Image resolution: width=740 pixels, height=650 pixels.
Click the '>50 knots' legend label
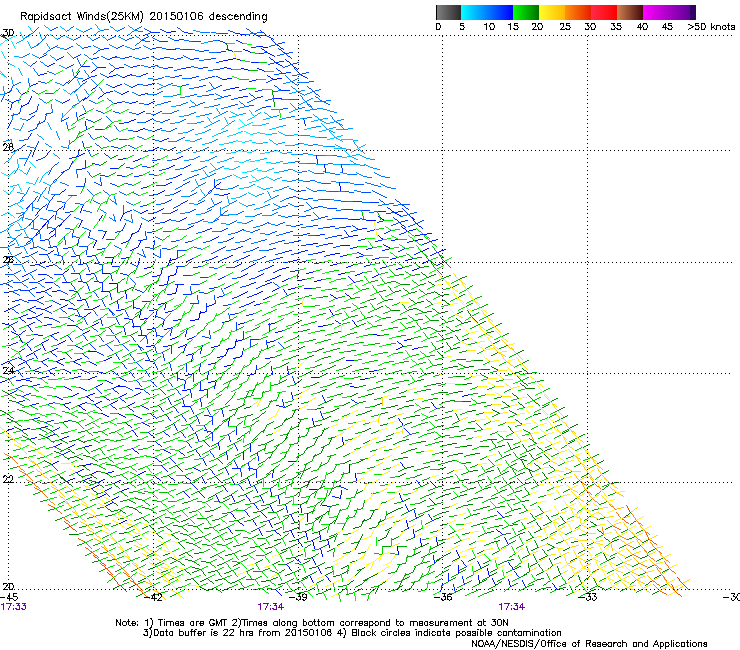tap(711, 27)
